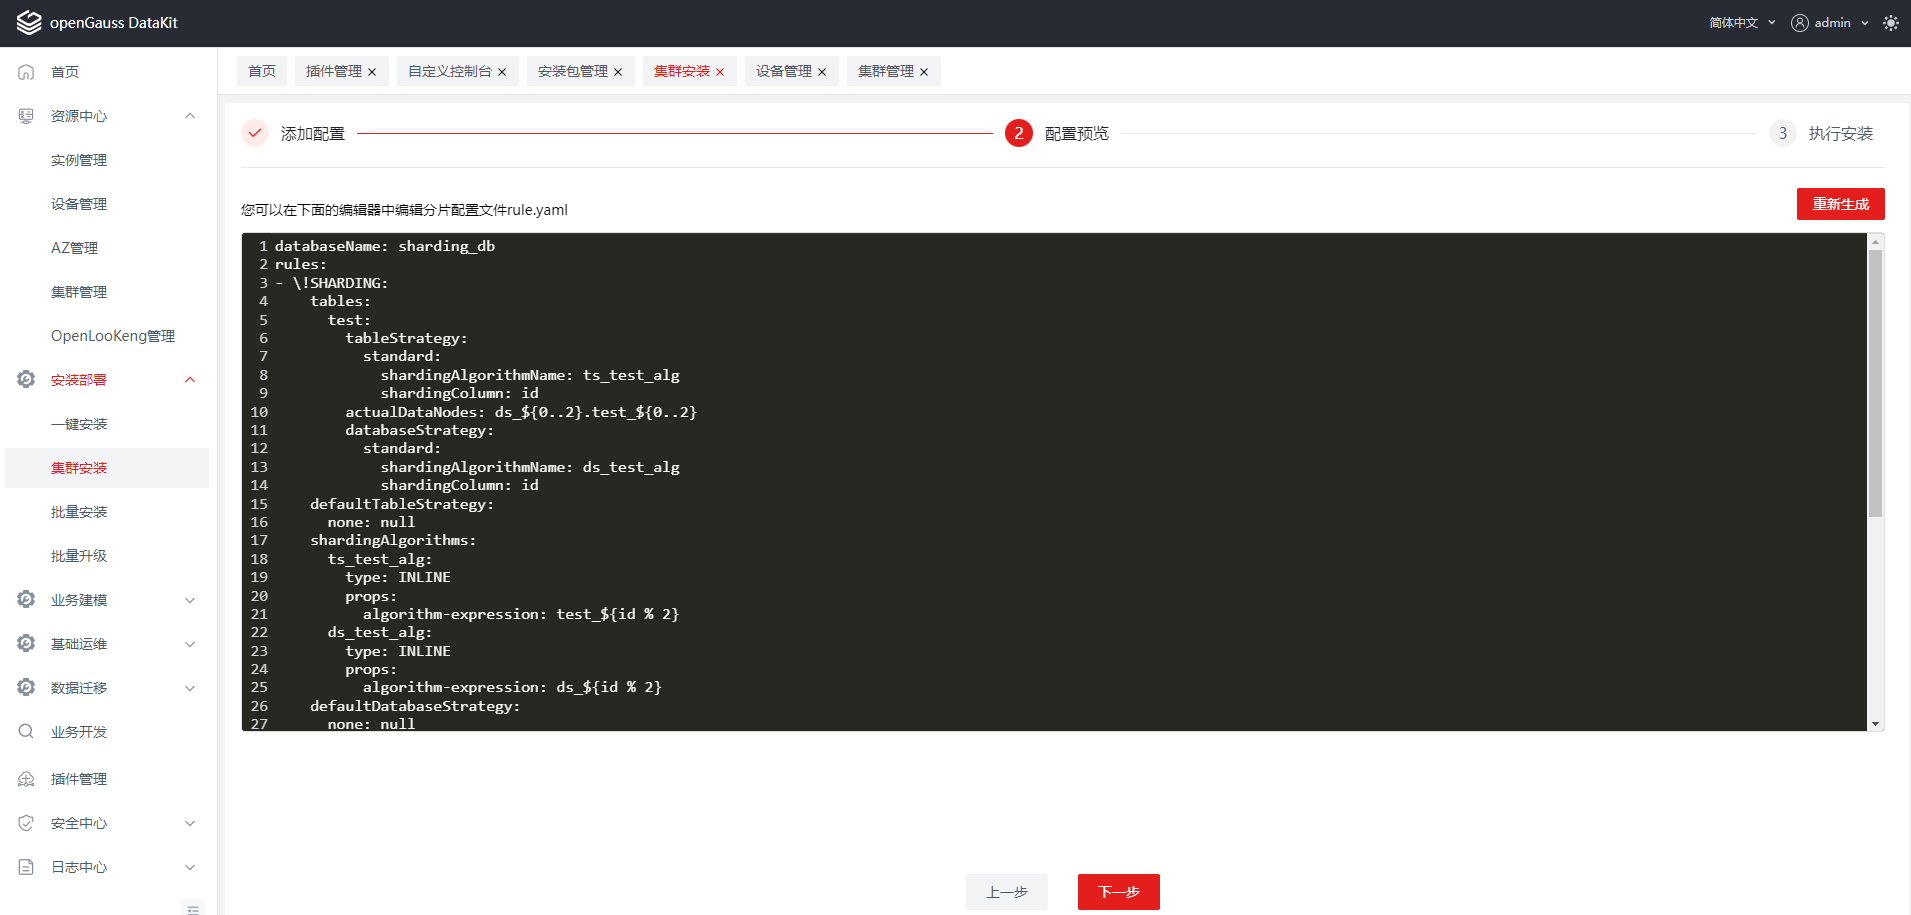Open the 简体中文 language dropdown
Screen dimensions: 1911x915
[1741, 23]
